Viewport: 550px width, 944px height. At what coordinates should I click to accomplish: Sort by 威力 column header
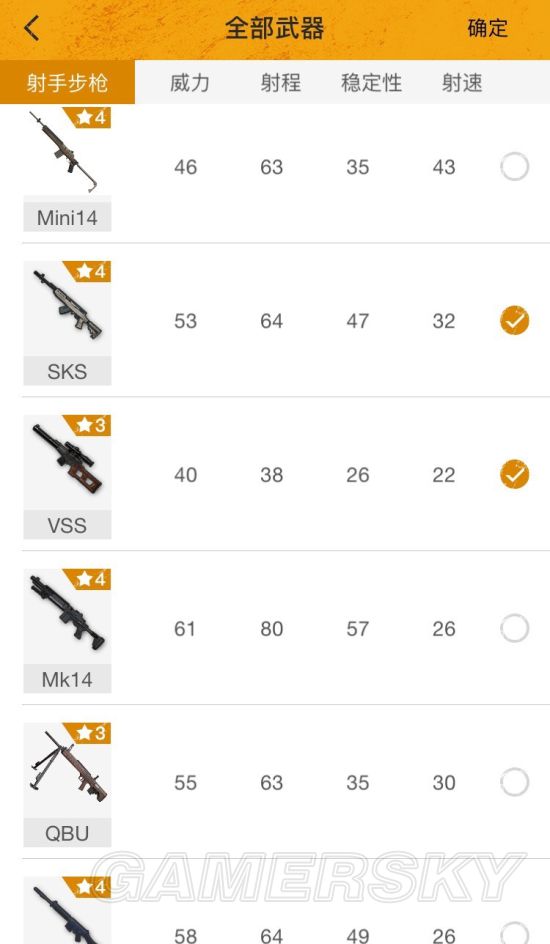point(190,82)
